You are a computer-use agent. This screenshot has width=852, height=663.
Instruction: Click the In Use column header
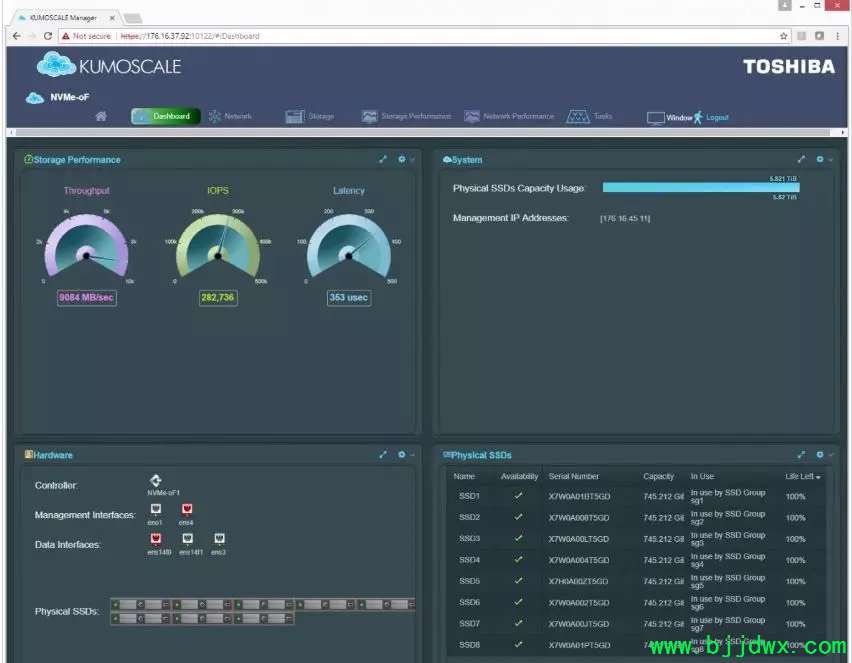pos(702,477)
